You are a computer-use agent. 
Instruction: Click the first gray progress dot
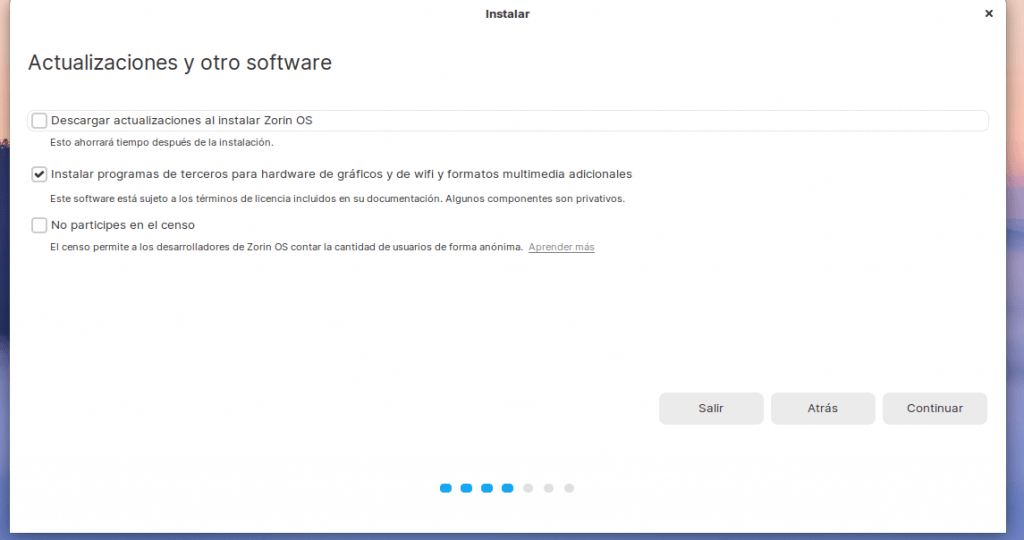pyautogui.click(x=528, y=488)
